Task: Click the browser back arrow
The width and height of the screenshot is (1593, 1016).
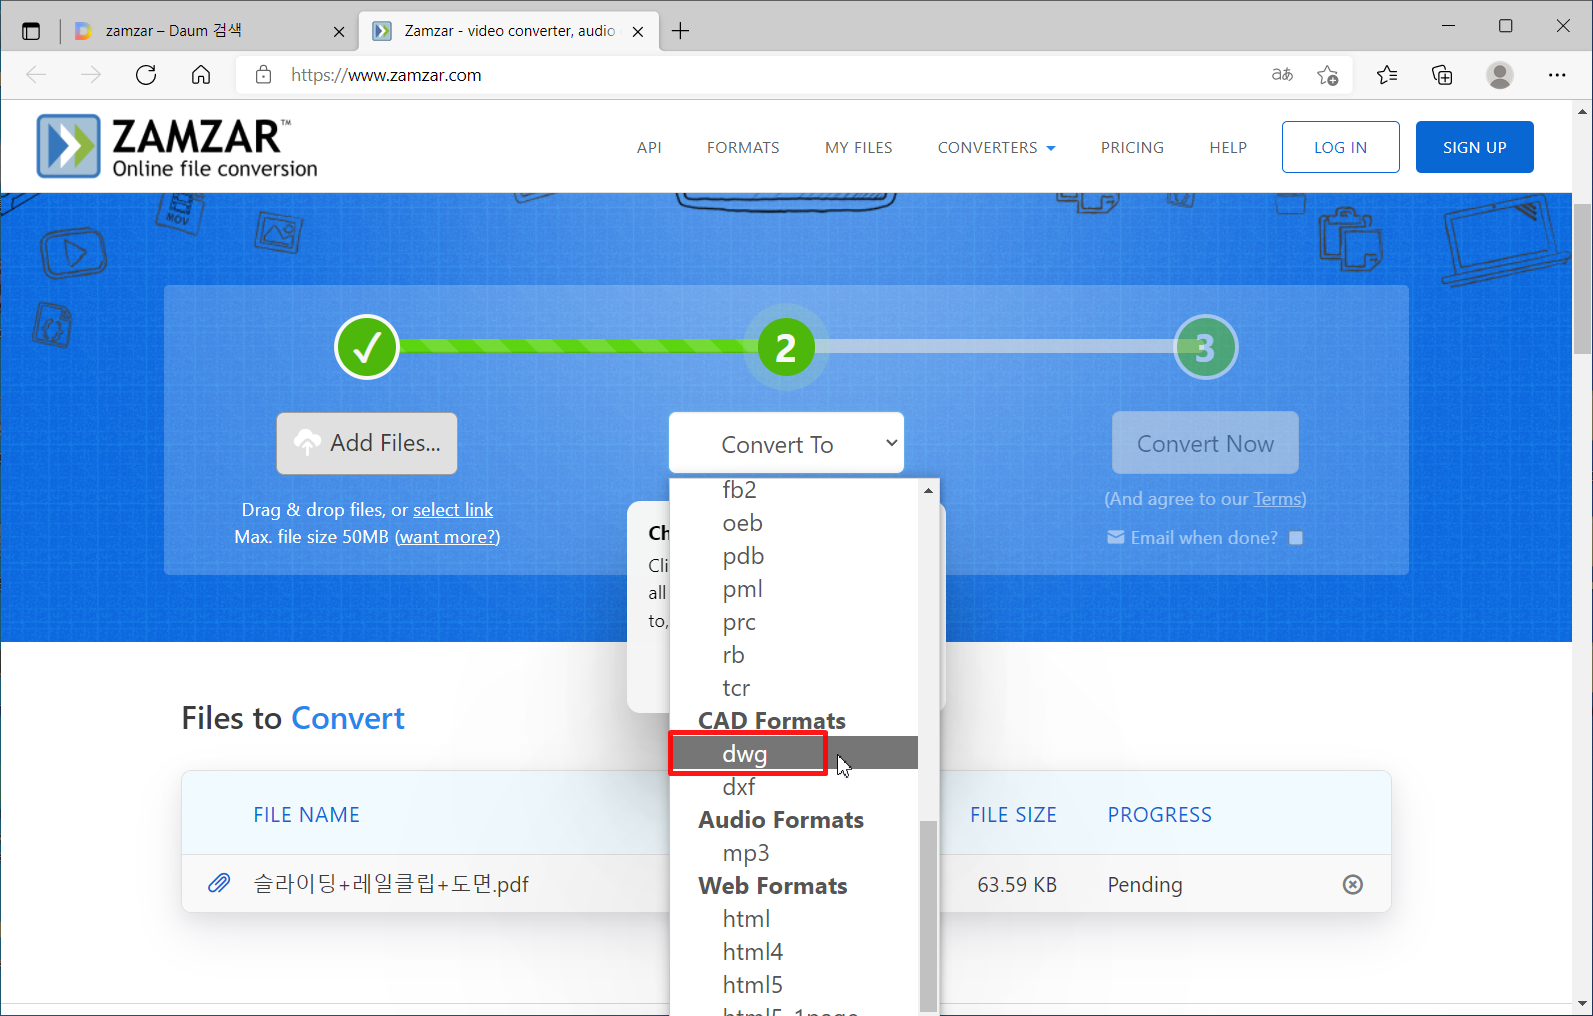Action: [x=36, y=75]
